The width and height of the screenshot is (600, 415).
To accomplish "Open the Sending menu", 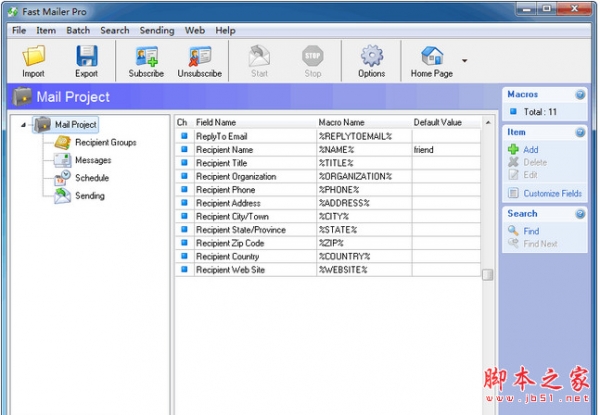I will 157,30.
